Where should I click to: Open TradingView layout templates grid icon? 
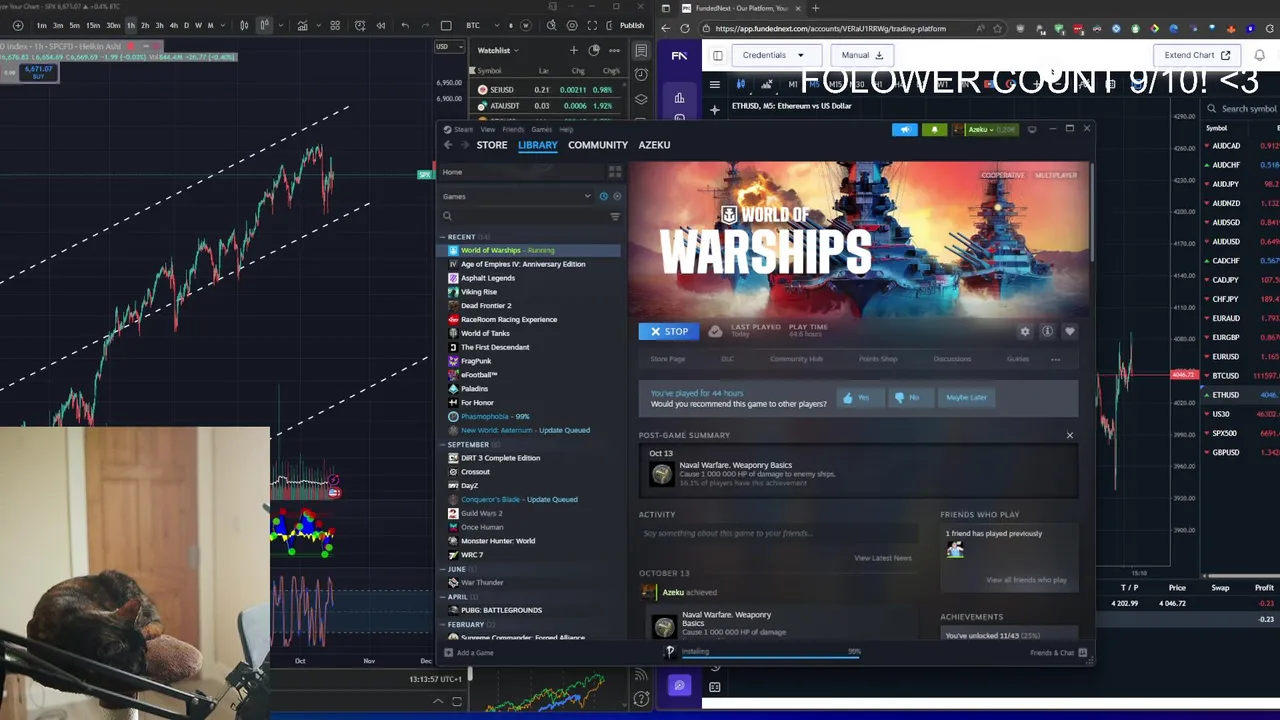pos(335,25)
